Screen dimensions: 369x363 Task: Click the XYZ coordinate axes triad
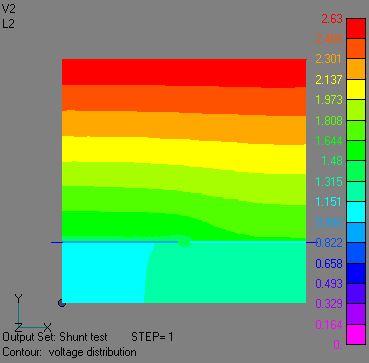[x=32, y=313]
